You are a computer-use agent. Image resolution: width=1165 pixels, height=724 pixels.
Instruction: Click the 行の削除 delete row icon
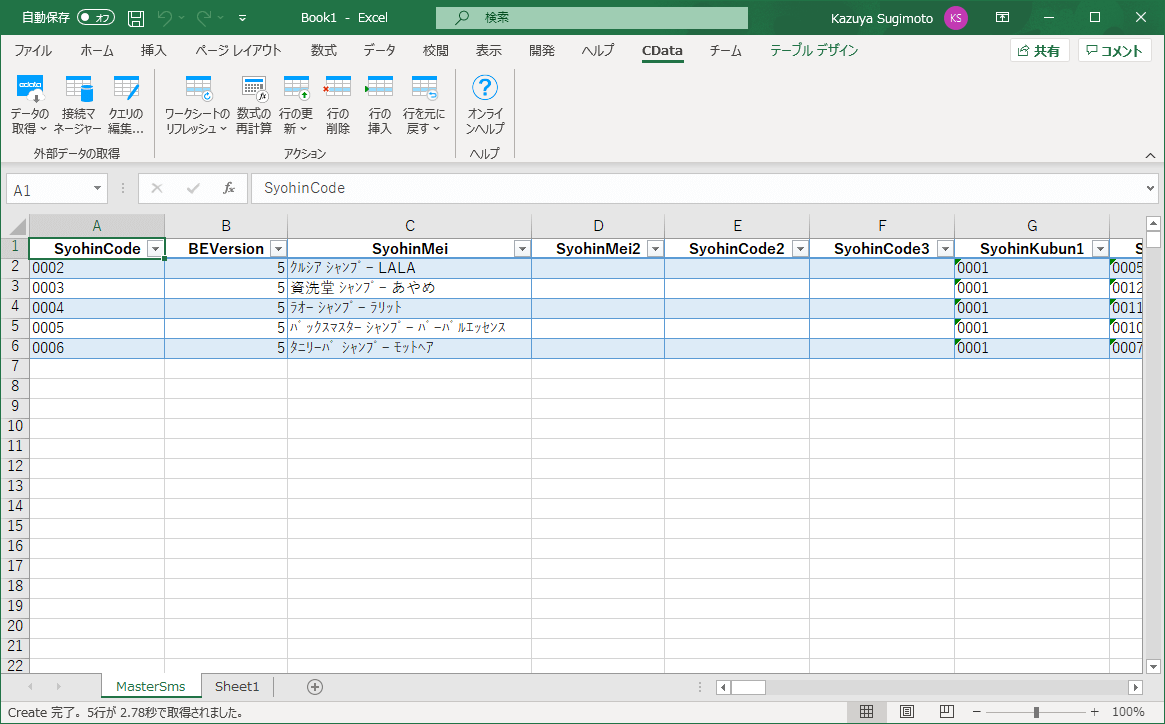point(338,90)
